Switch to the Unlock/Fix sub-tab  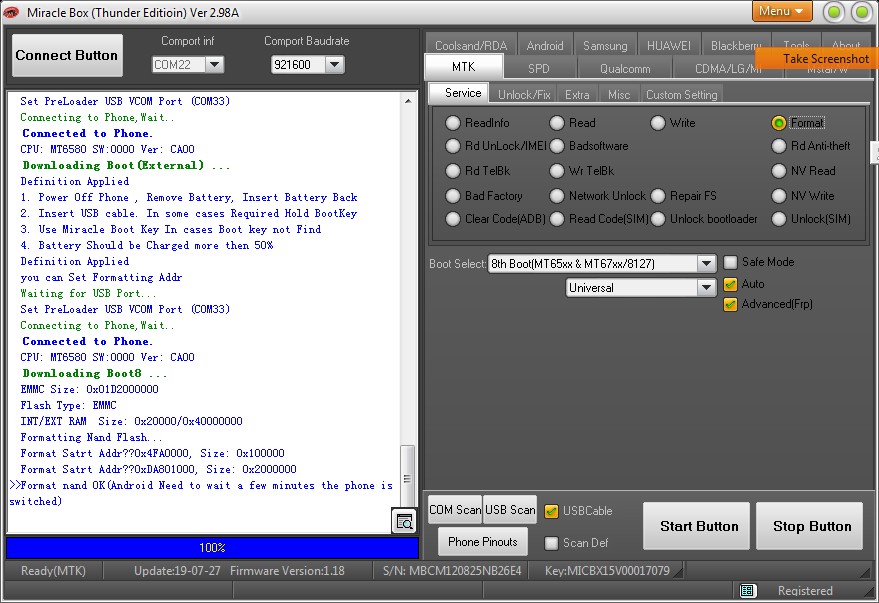[524, 94]
